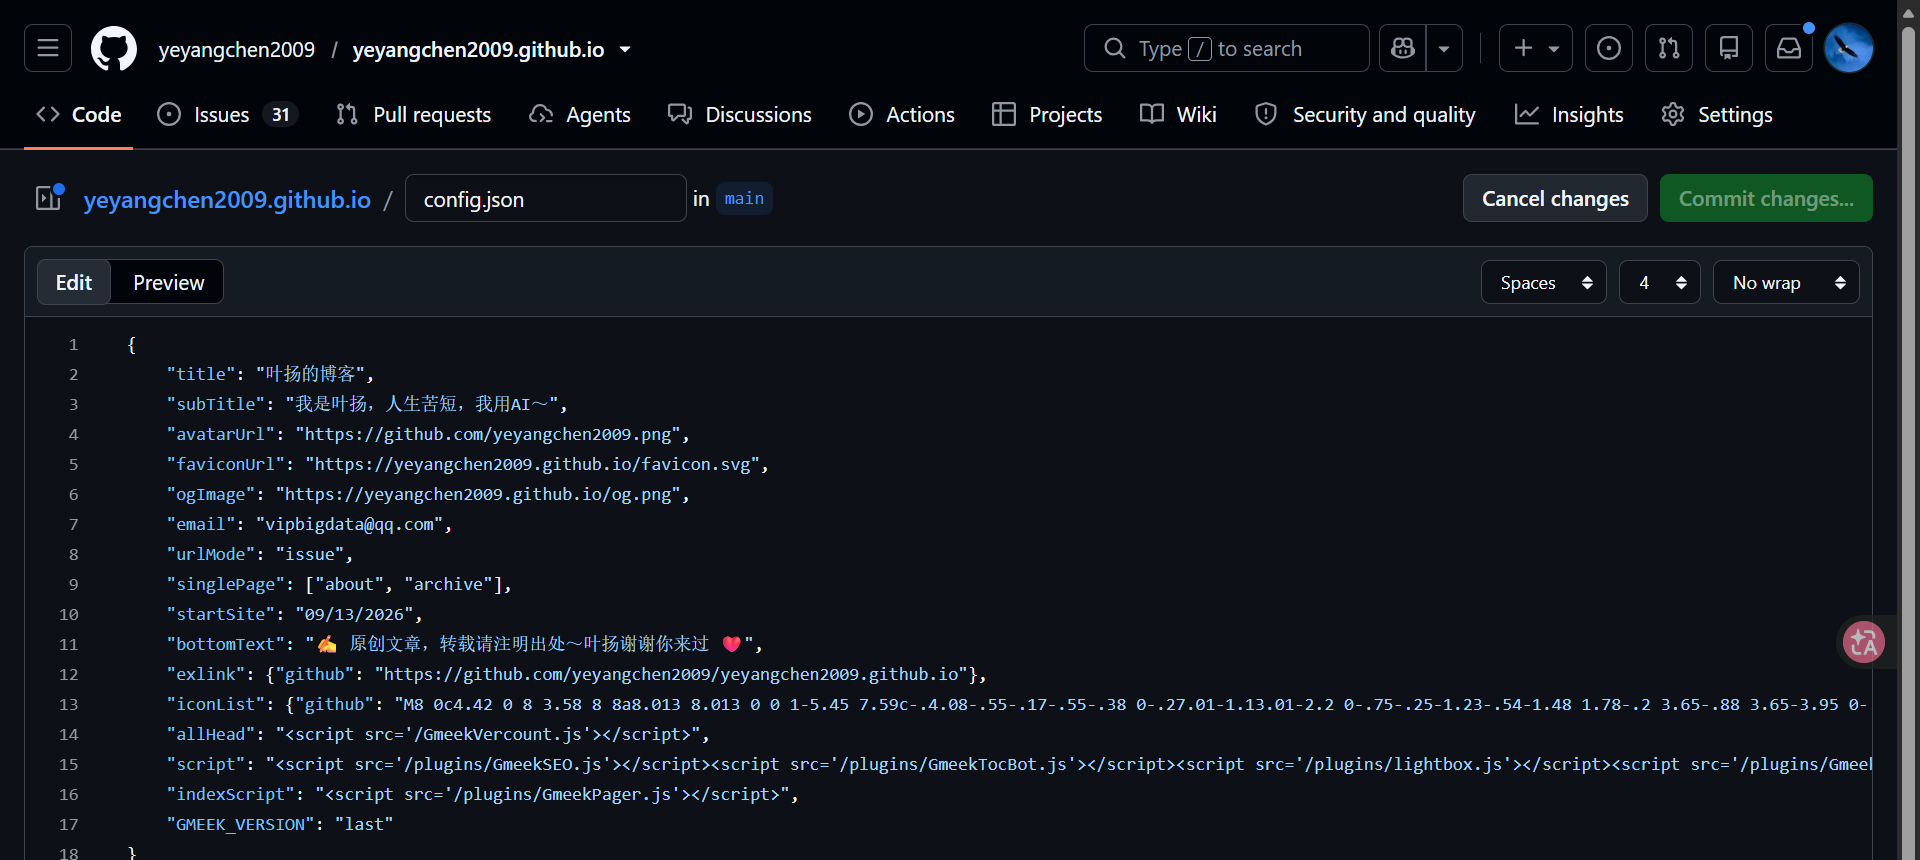Open Security and quality tab
This screenshot has width=1920, height=860.
(x=1366, y=115)
